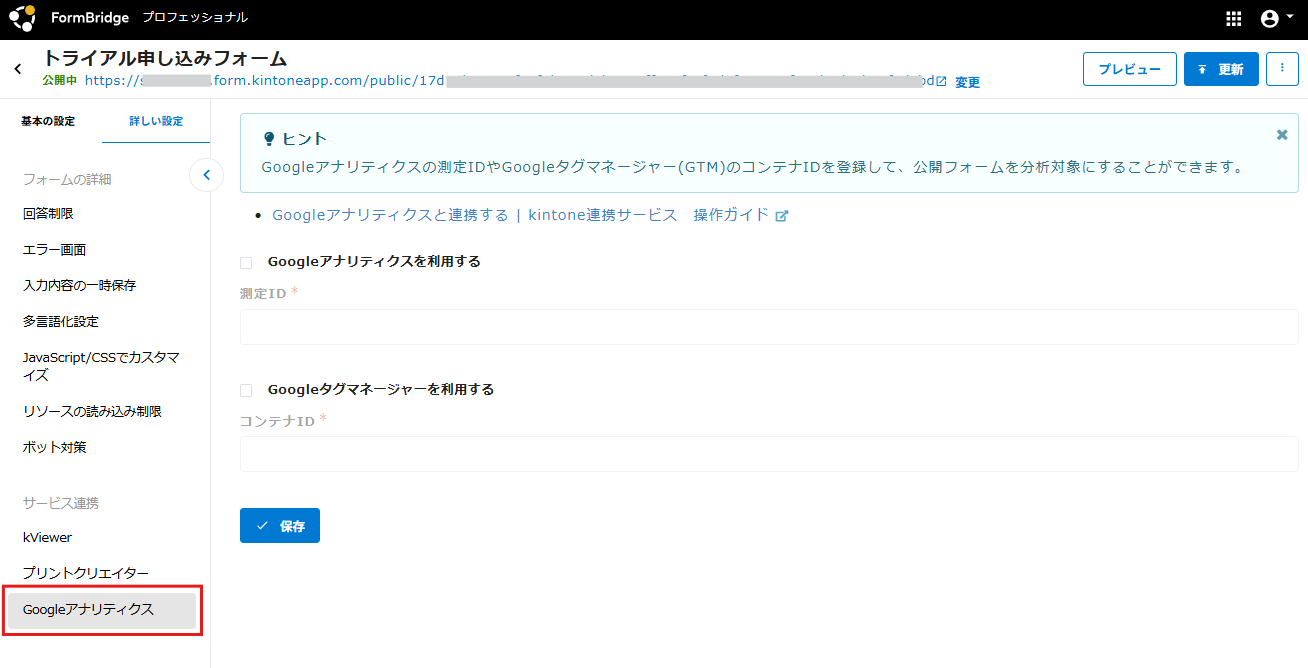Image resolution: width=1308 pixels, height=668 pixels.
Task: Open ボット対策 settings
Action: tap(55, 447)
